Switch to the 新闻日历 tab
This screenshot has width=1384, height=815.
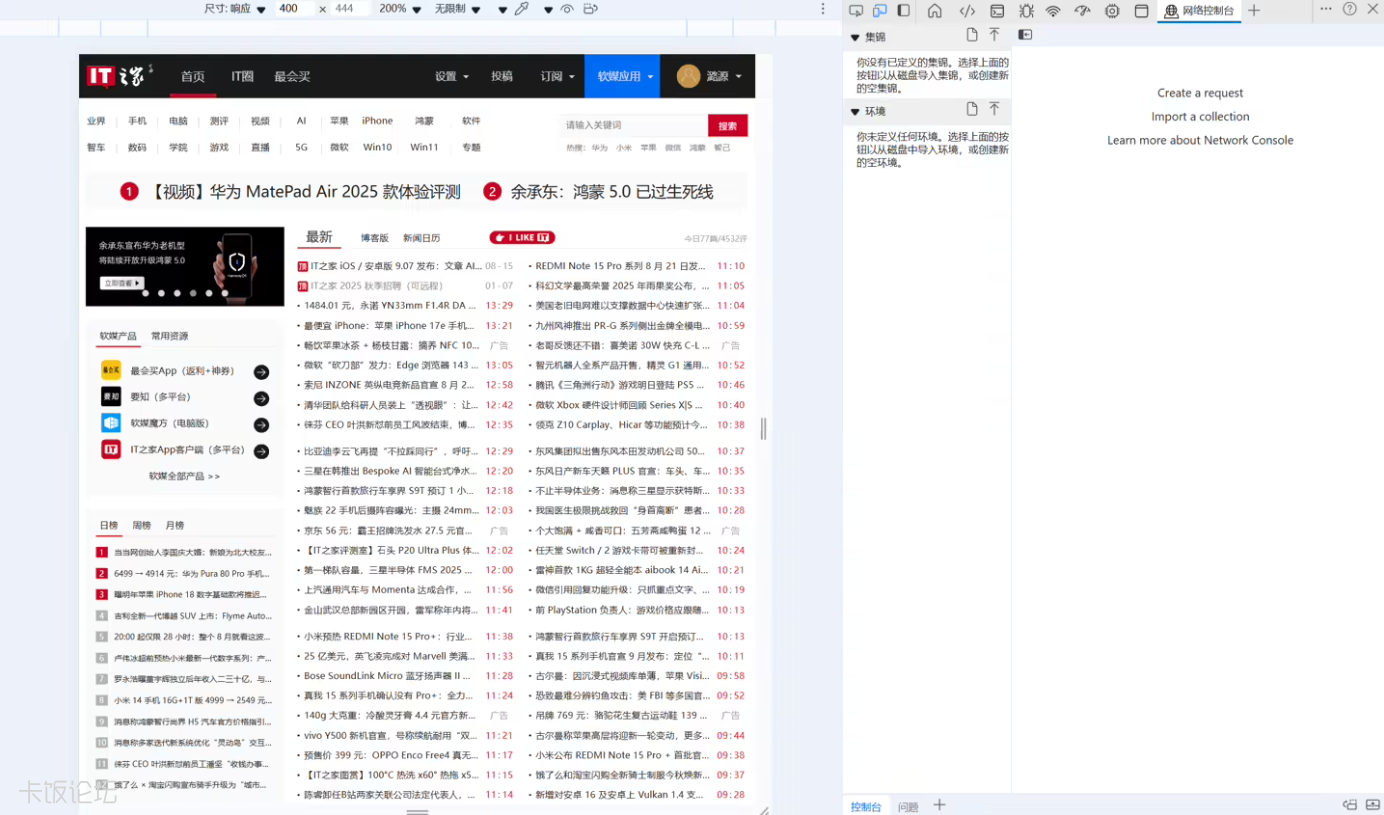click(x=421, y=238)
